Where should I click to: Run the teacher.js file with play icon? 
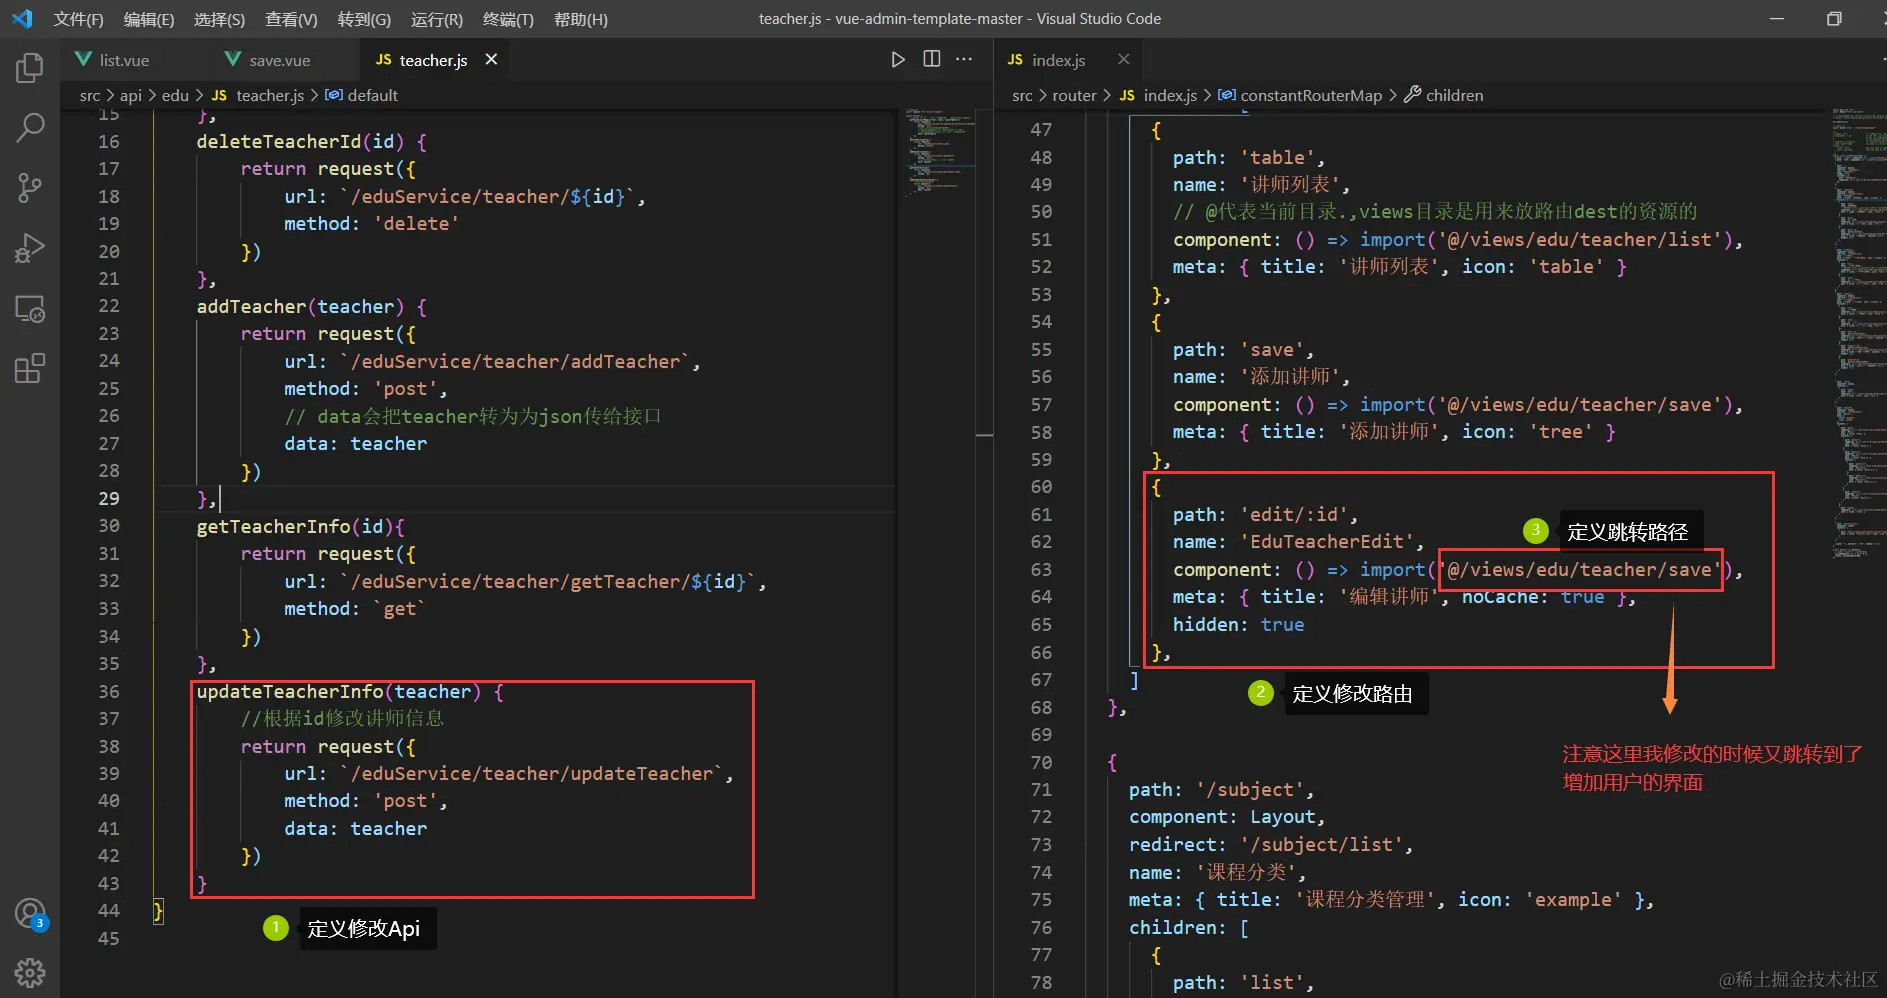pos(898,60)
